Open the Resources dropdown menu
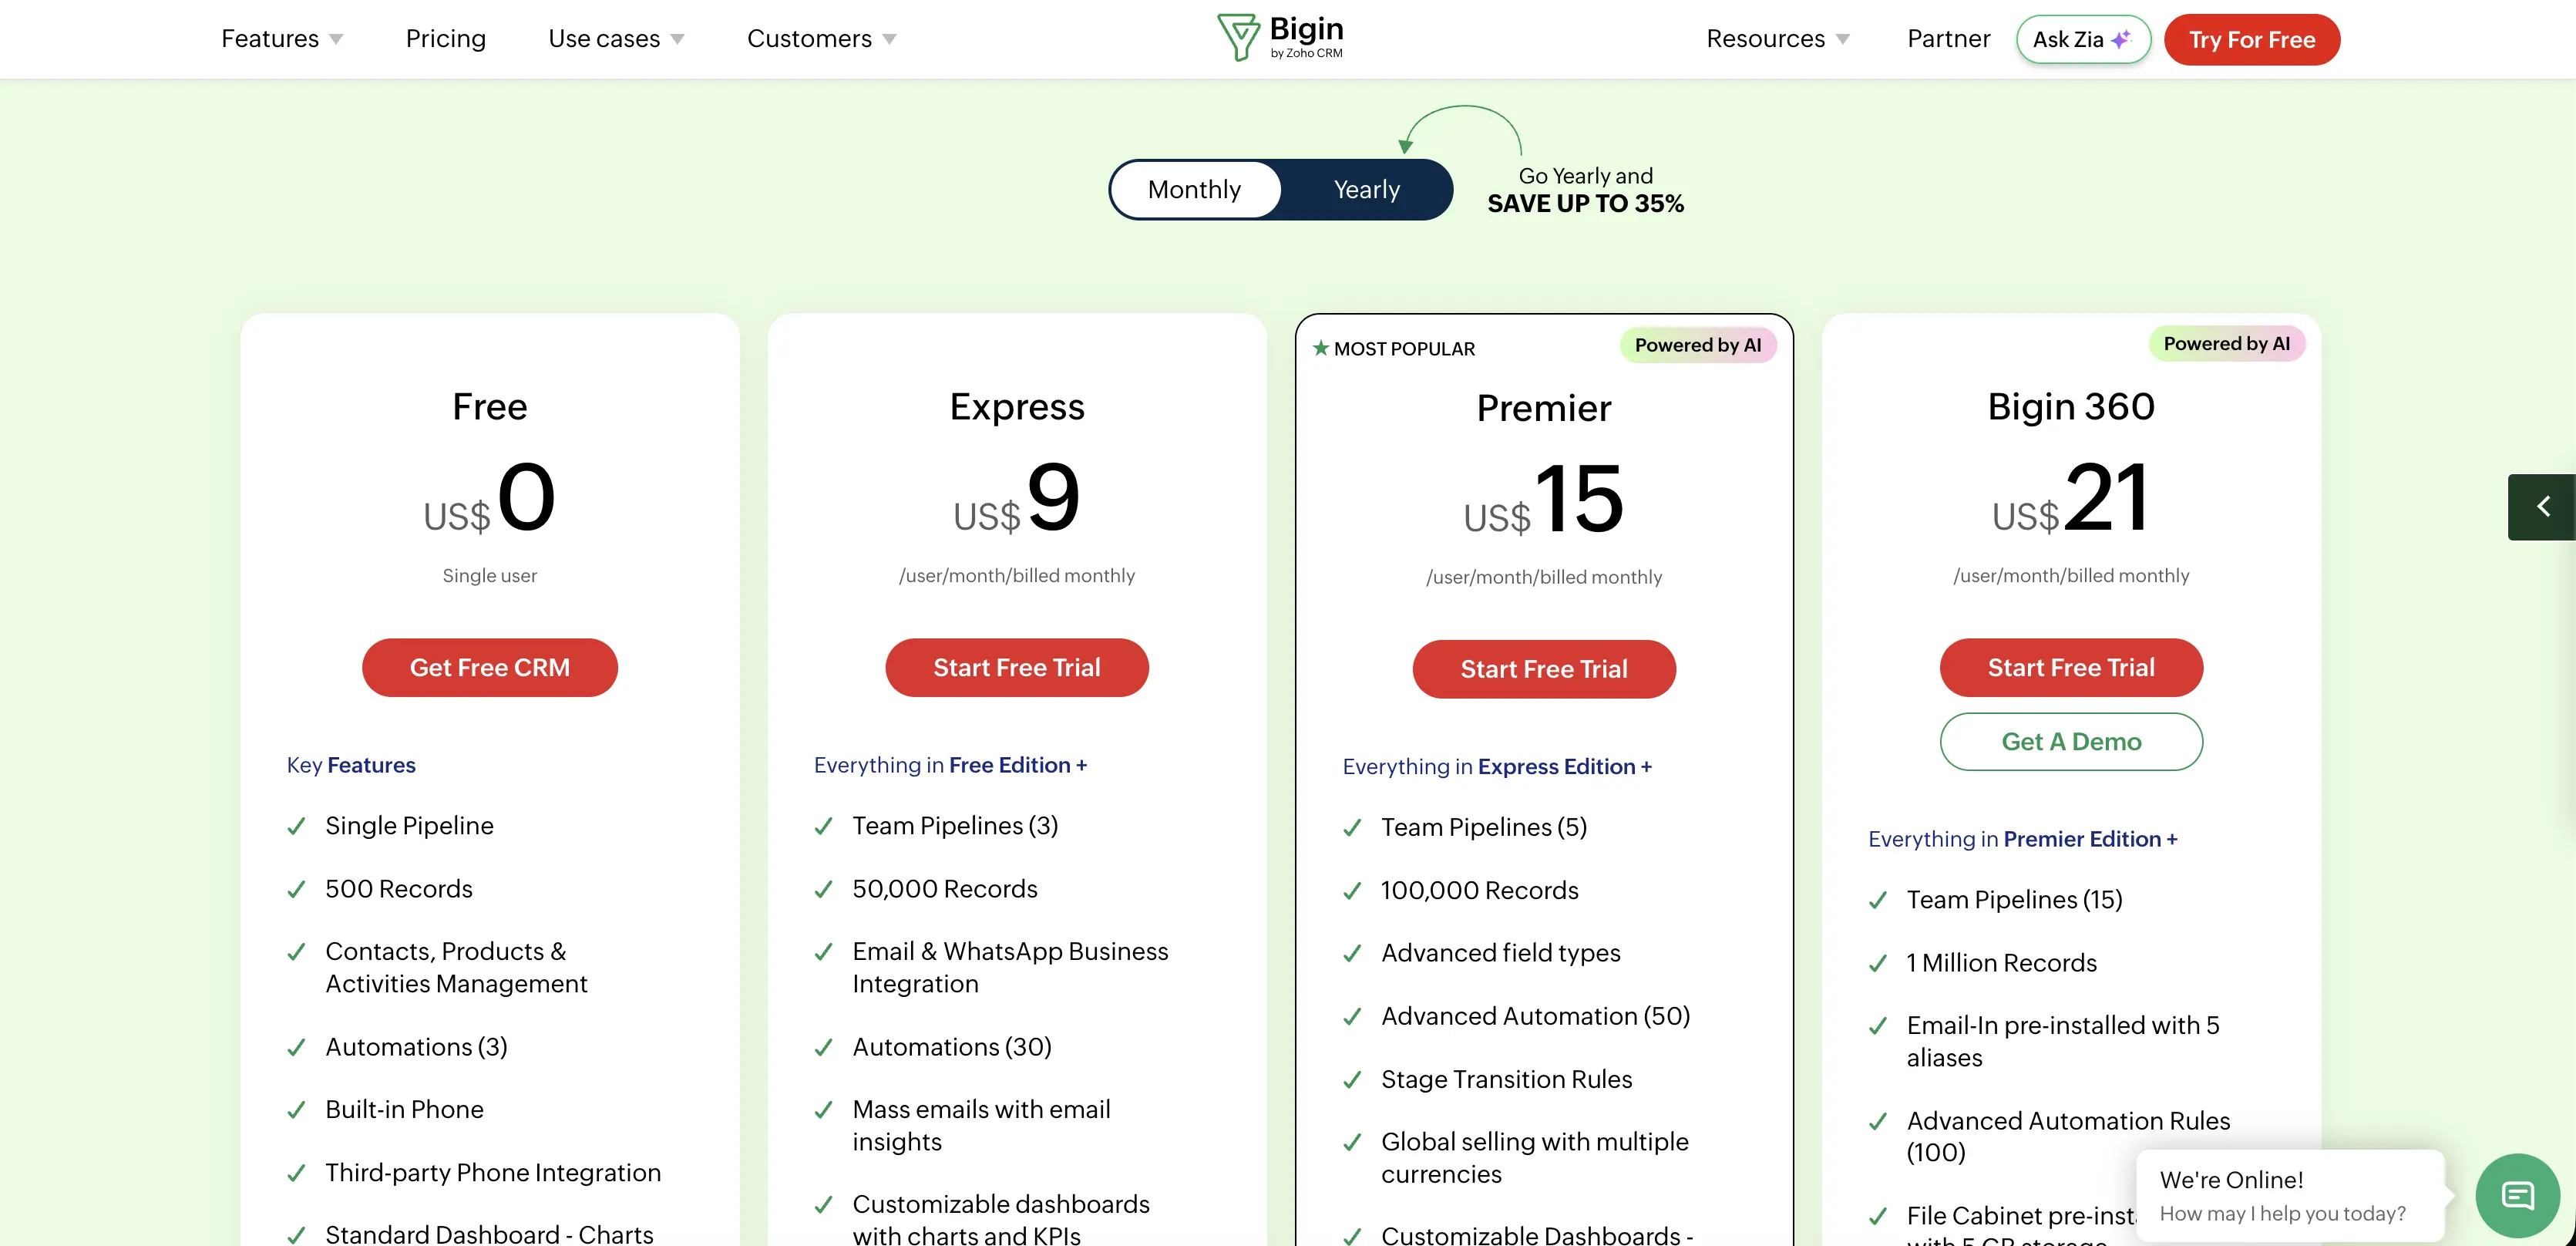Image resolution: width=2576 pixels, height=1246 pixels. (x=1777, y=39)
